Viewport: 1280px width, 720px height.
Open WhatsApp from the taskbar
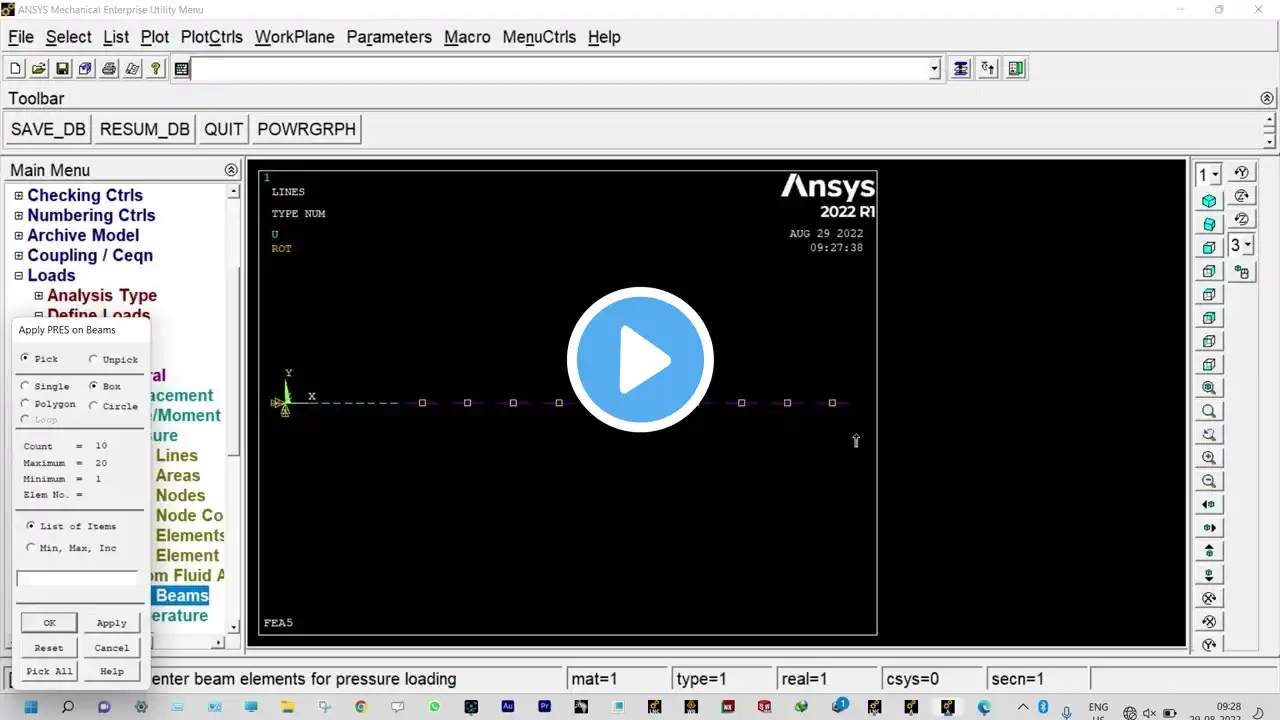tap(434, 707)
